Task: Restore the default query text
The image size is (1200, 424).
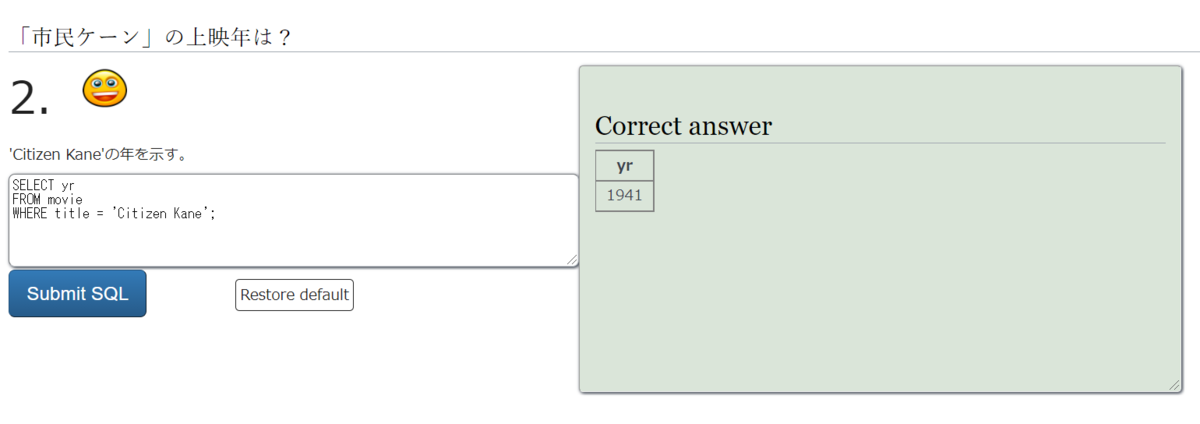Action: click(294, 295)
